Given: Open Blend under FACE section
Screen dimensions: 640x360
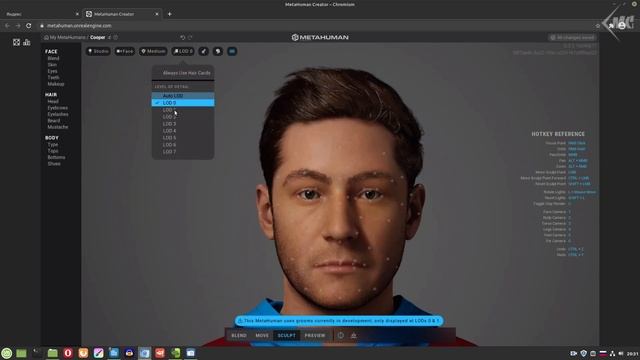Looking at the screenshot, I should point(53,58).
